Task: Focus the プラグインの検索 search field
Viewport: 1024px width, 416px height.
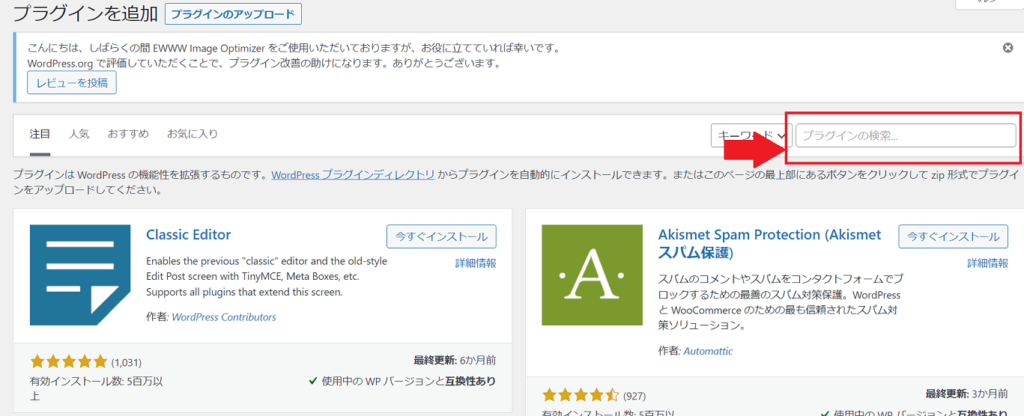Action: (905, 136)
